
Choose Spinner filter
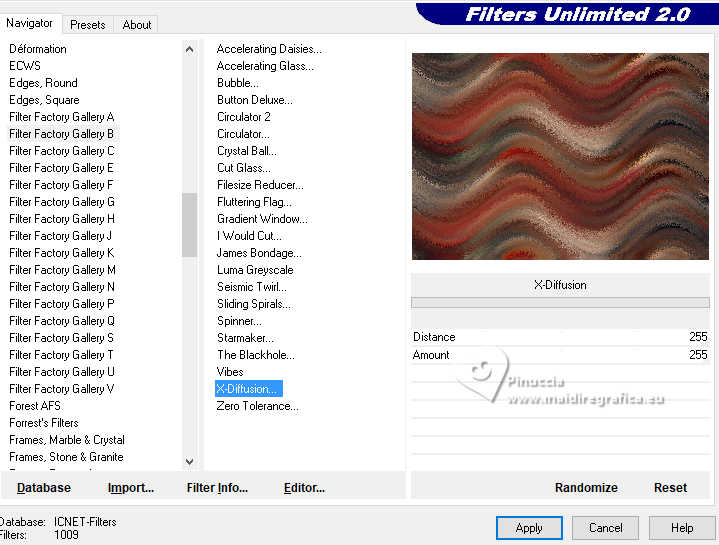click(x=239, y=320)
